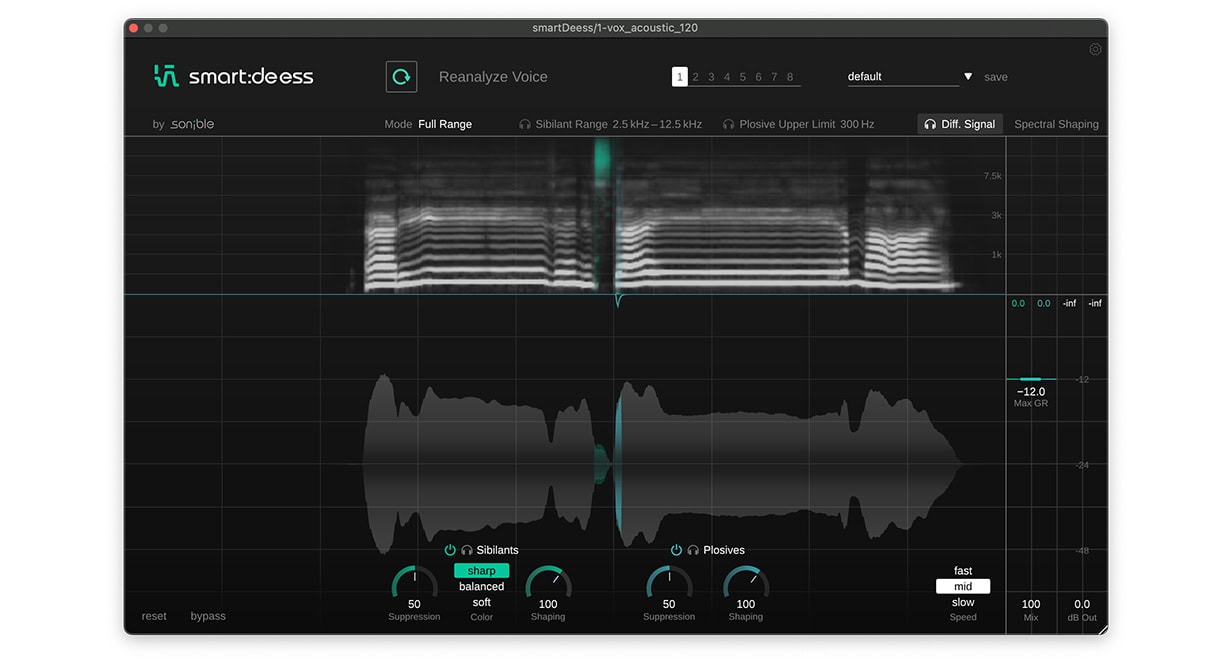Click Plosives Suppression value 50
Image resolution: width=1232 pixels, height=661 pixels.
[669, 604]
